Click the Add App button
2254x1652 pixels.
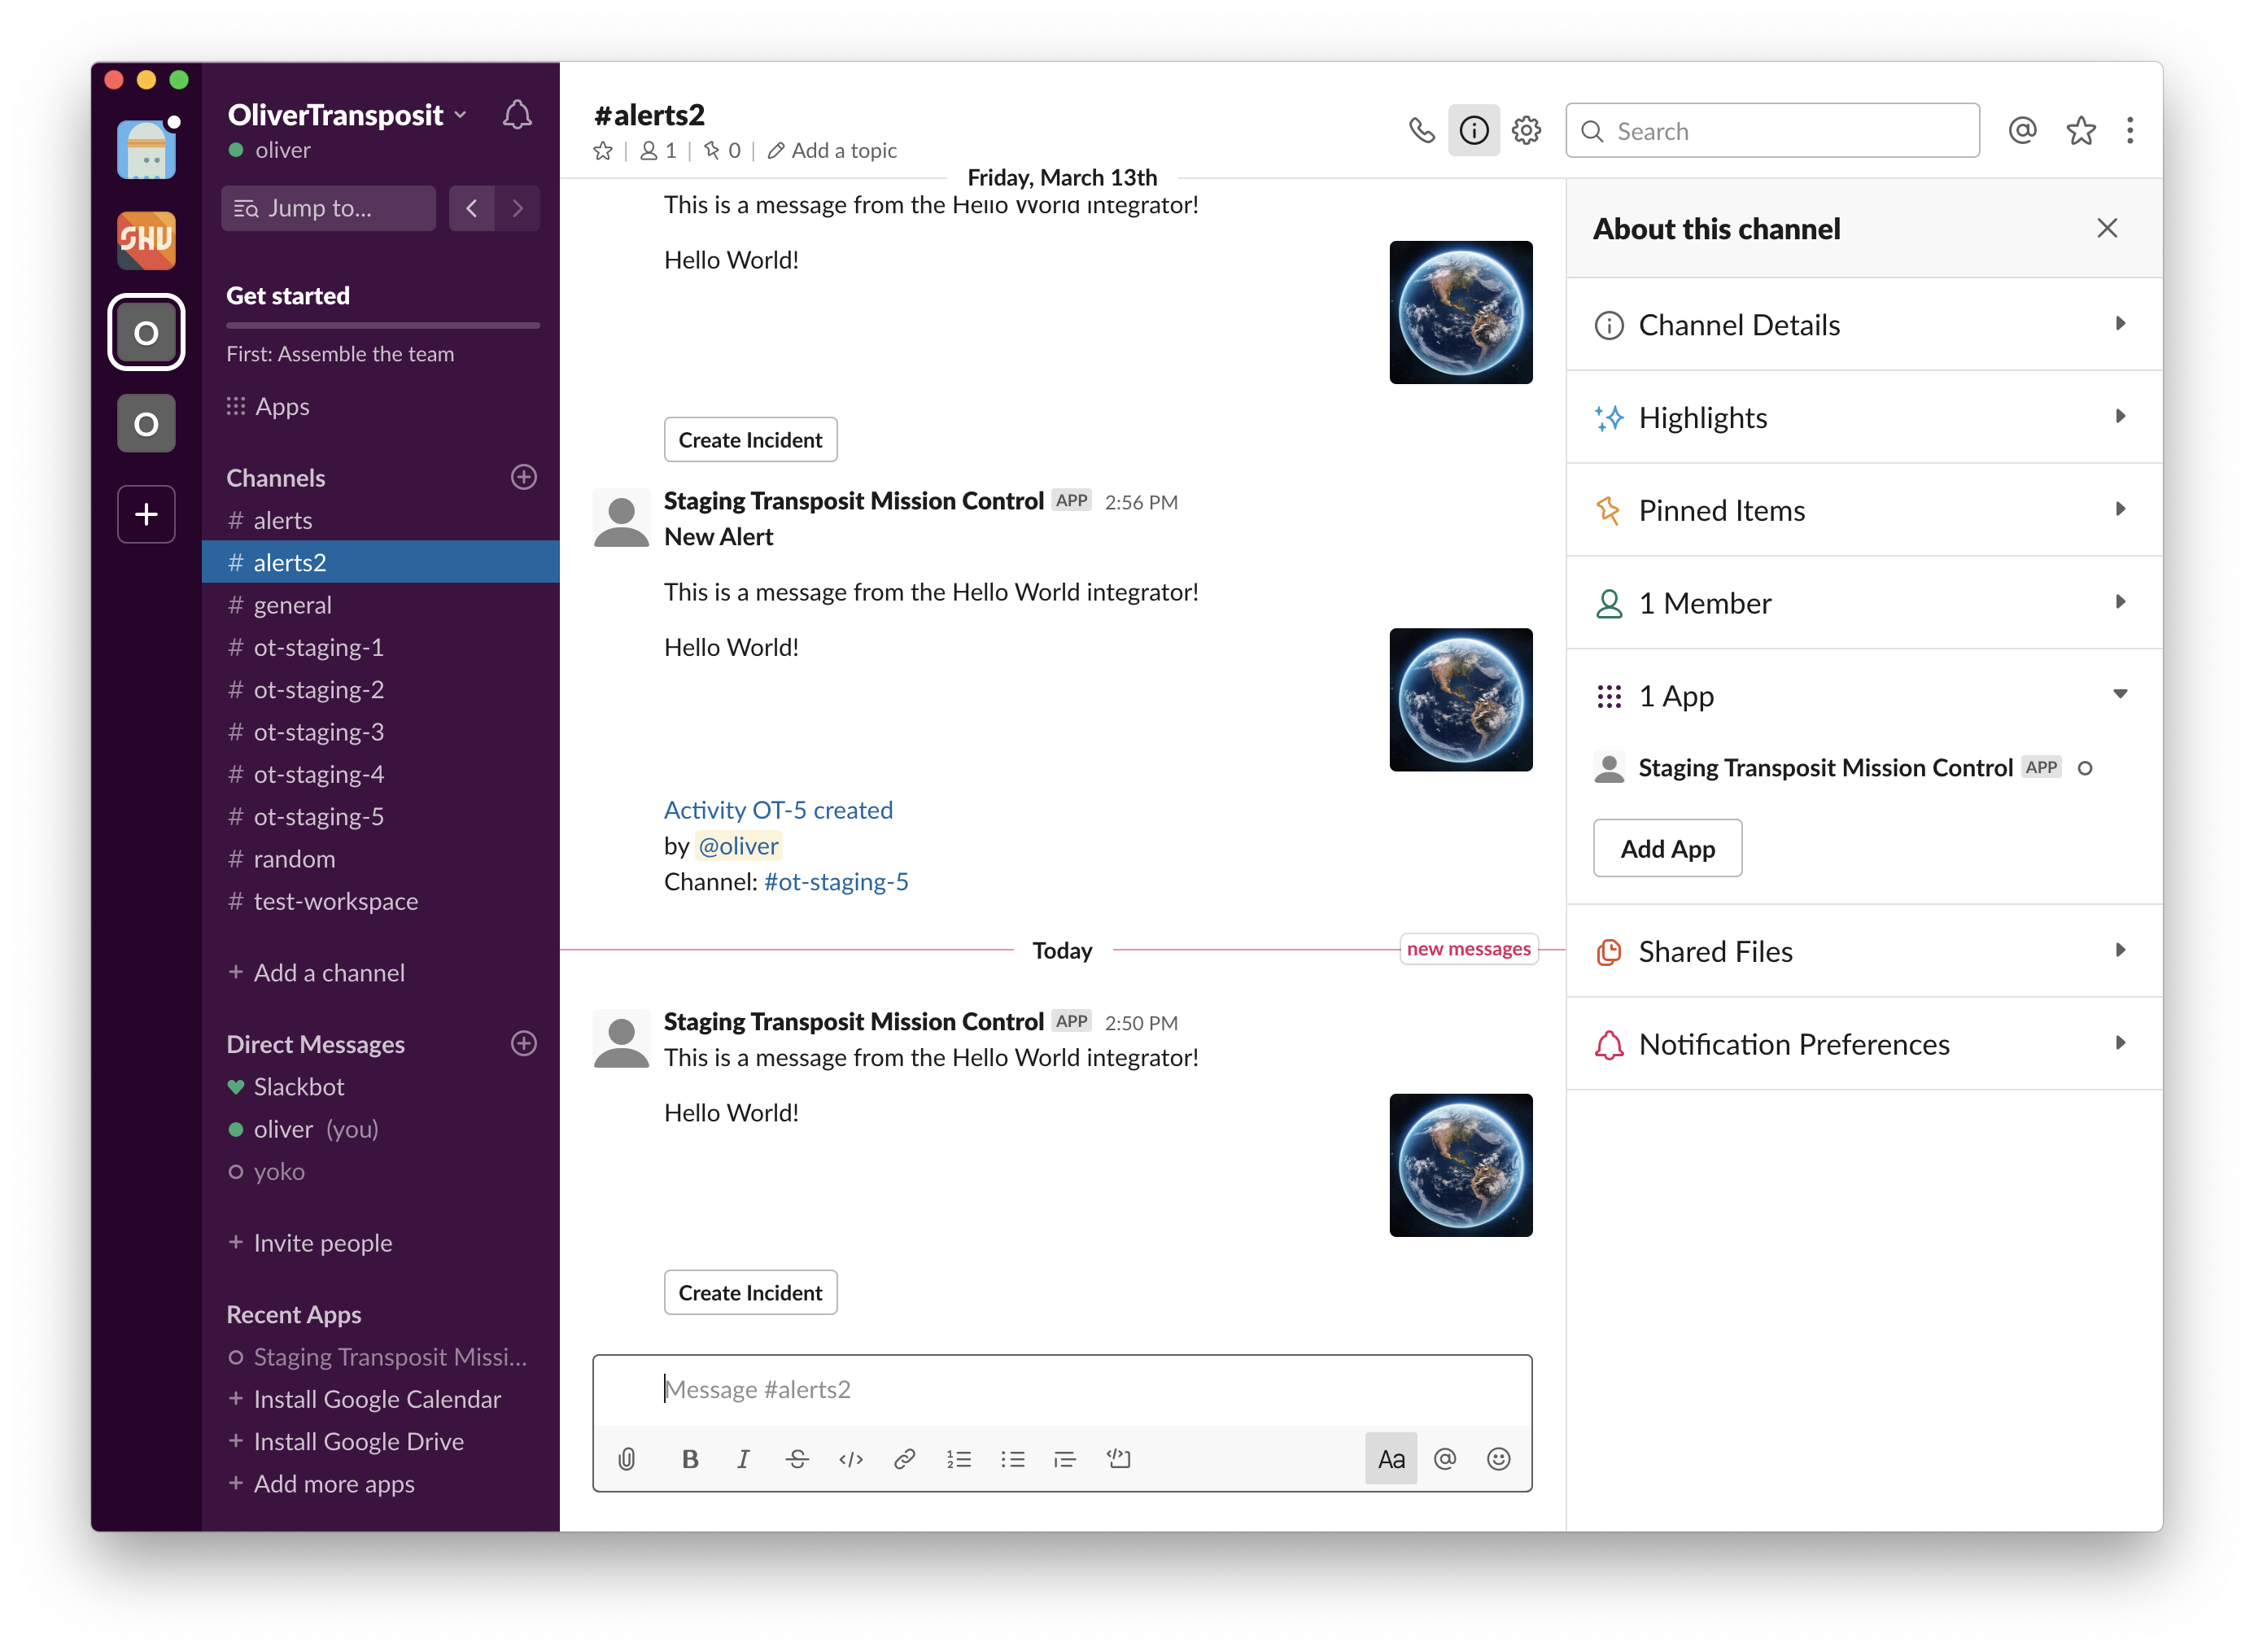[x=1667, y=849]
